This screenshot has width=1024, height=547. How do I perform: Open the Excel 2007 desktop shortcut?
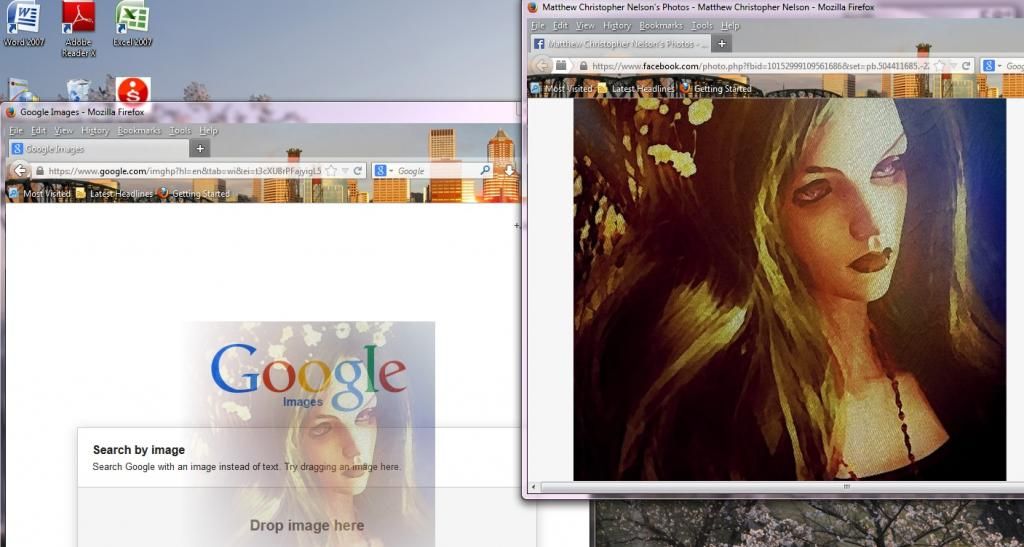pyautogui.click(x=133, y=23)
